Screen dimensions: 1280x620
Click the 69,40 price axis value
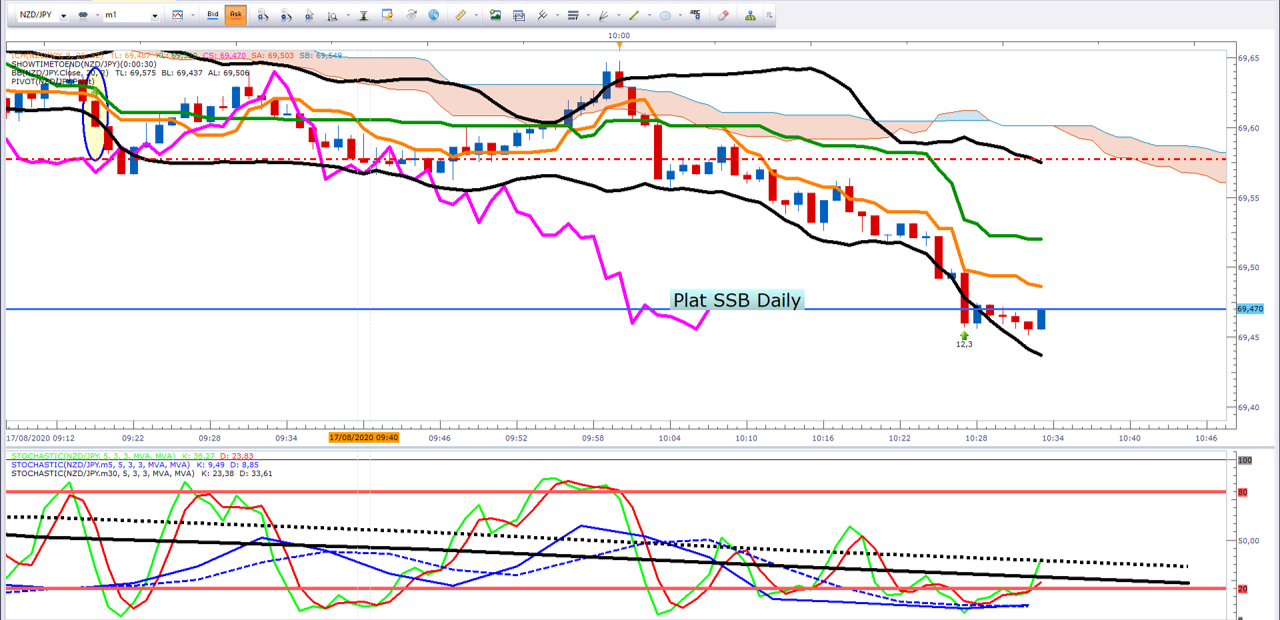pyautogui.click(x=1249, y=408)
